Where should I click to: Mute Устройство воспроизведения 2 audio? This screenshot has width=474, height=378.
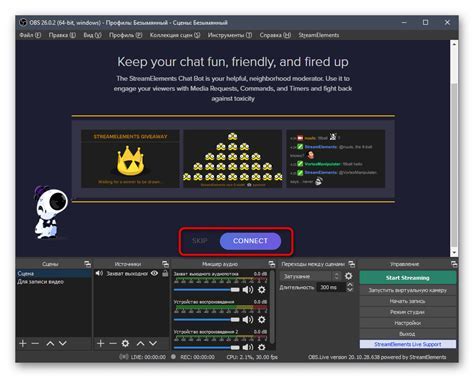coord(248,347)
